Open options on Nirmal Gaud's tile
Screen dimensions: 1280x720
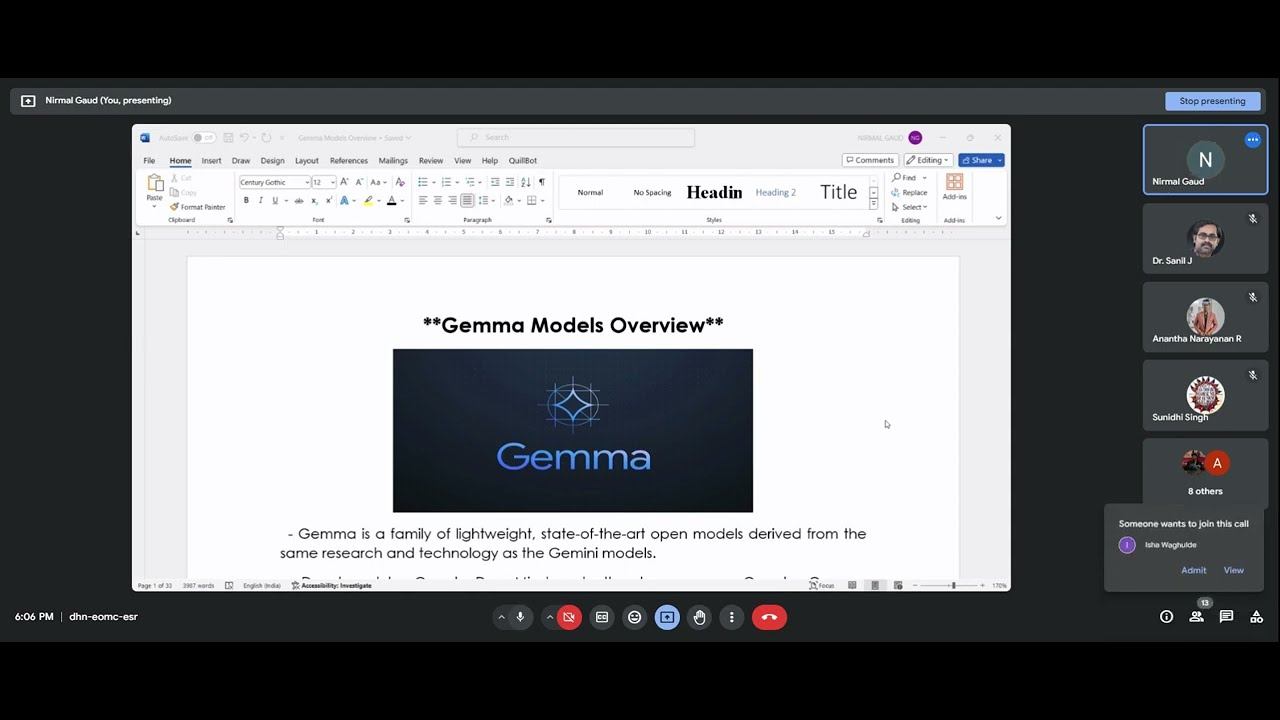click(x=1252, y=140)
